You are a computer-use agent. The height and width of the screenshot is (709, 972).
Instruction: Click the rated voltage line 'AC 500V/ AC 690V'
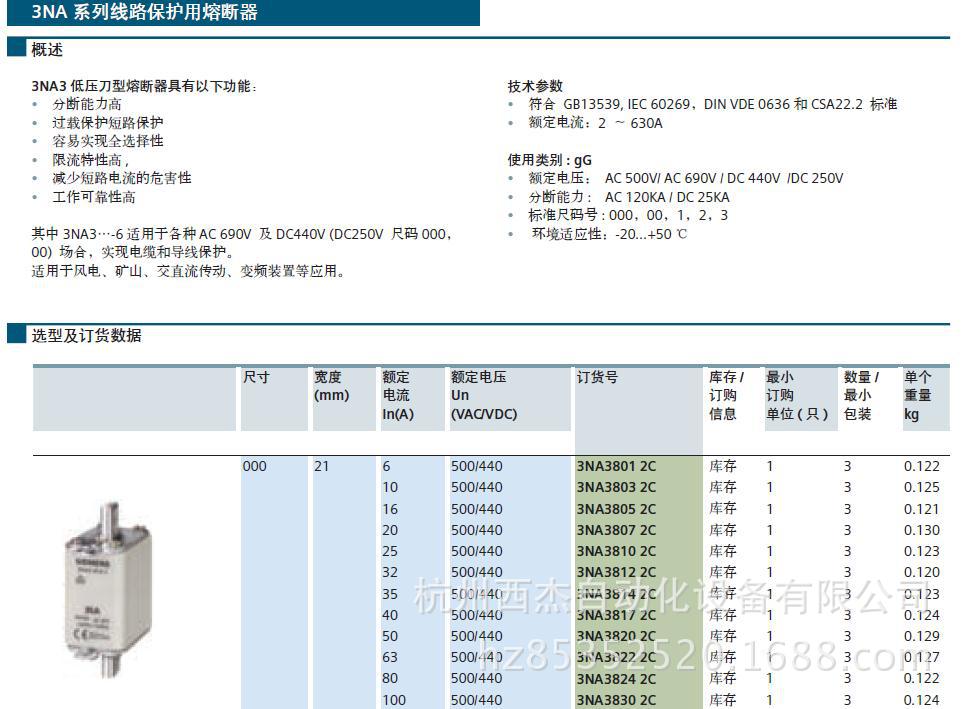pyautogui.click(x=686, y=178)
